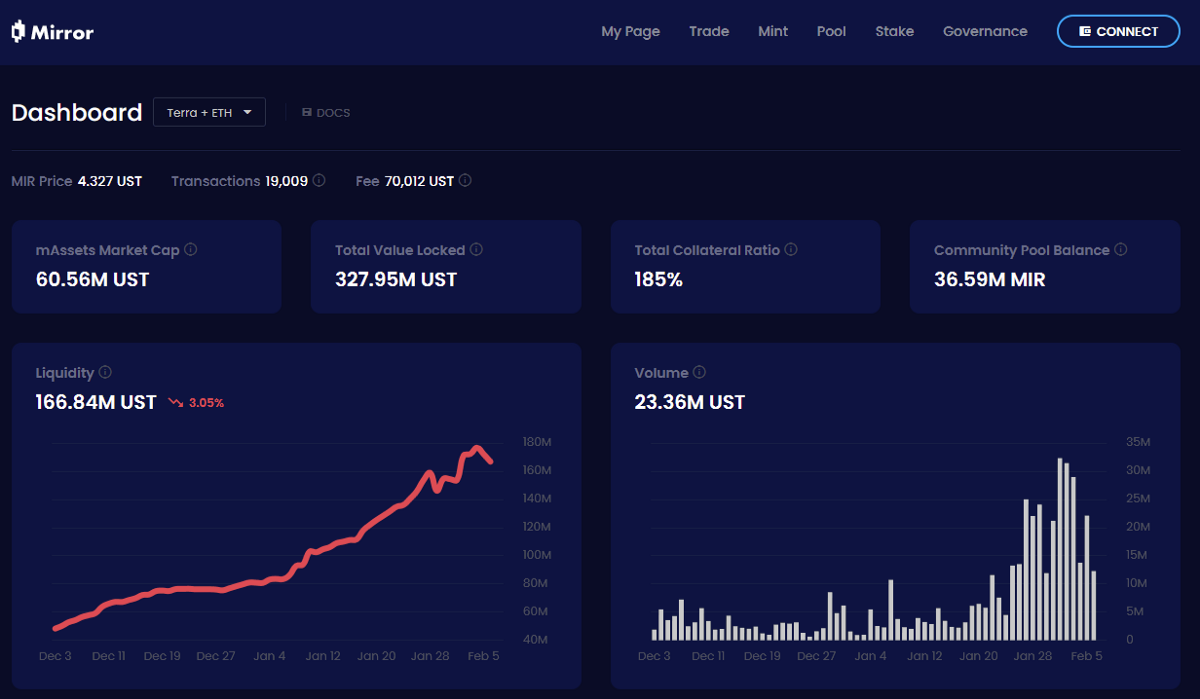Image resolution: width=1200 pixels, height=699 pixels.
Task: Click the Liquidity info icon
Action: click(105, 372)
